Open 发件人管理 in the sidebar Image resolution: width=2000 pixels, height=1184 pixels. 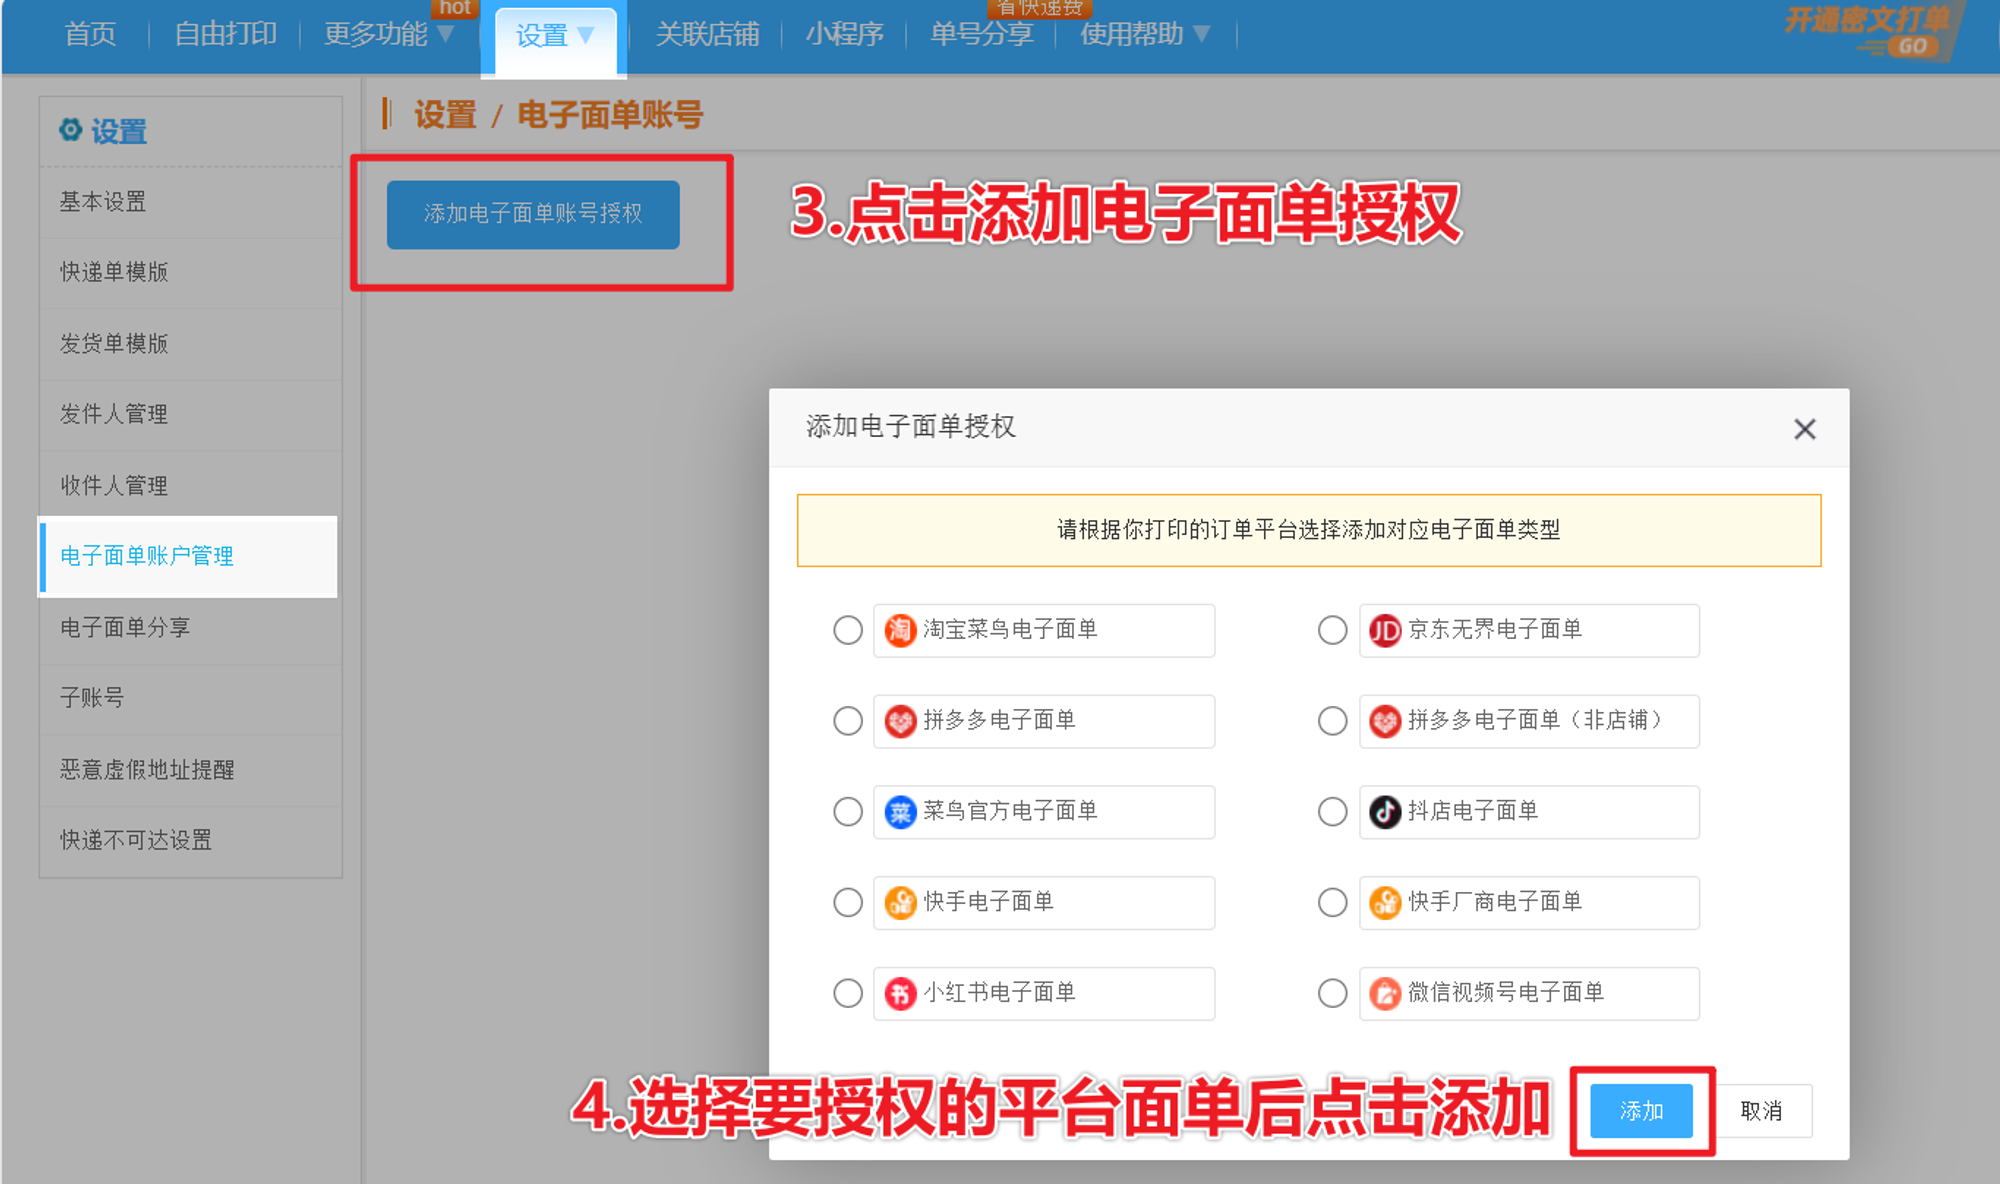point(190,415)
